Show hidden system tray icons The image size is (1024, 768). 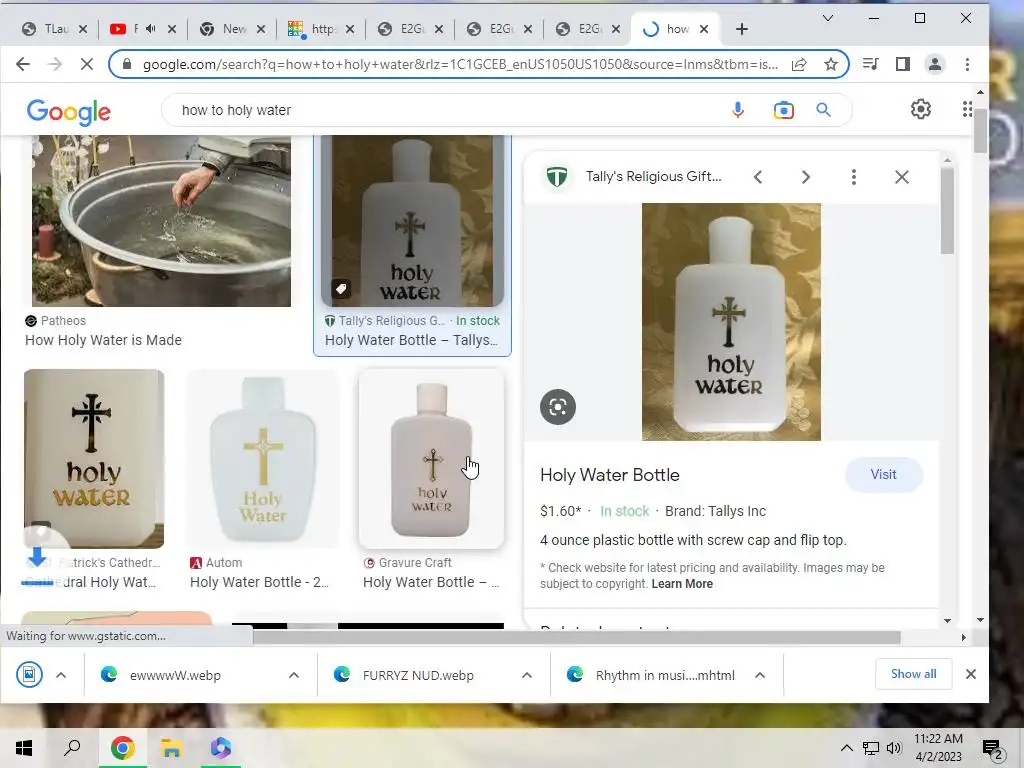846,748
